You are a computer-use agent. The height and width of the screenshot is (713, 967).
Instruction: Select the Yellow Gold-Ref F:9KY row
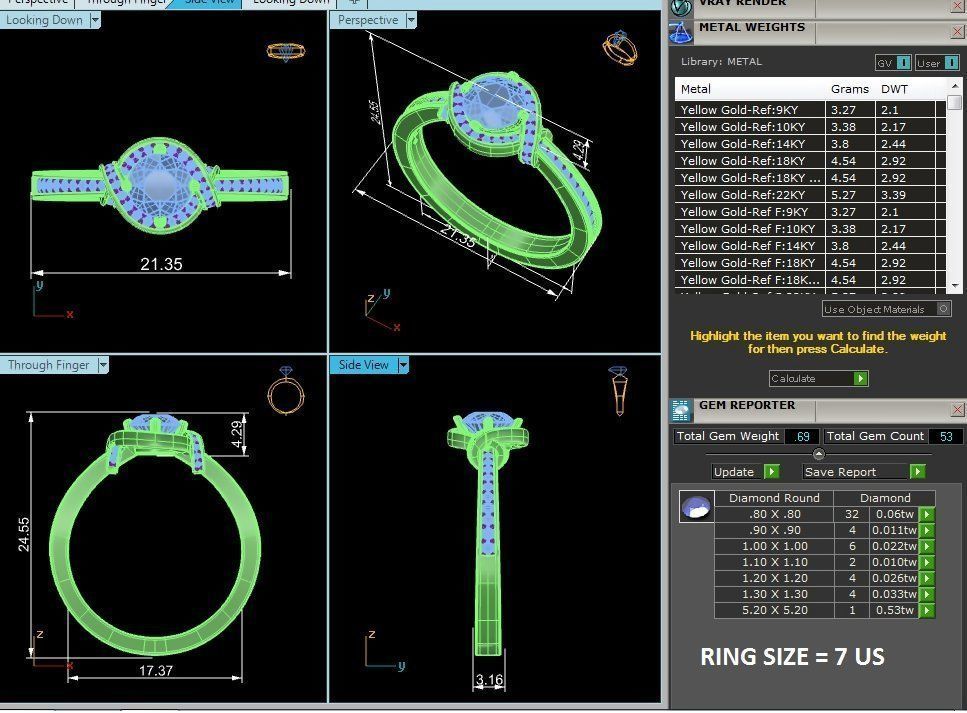810,212
